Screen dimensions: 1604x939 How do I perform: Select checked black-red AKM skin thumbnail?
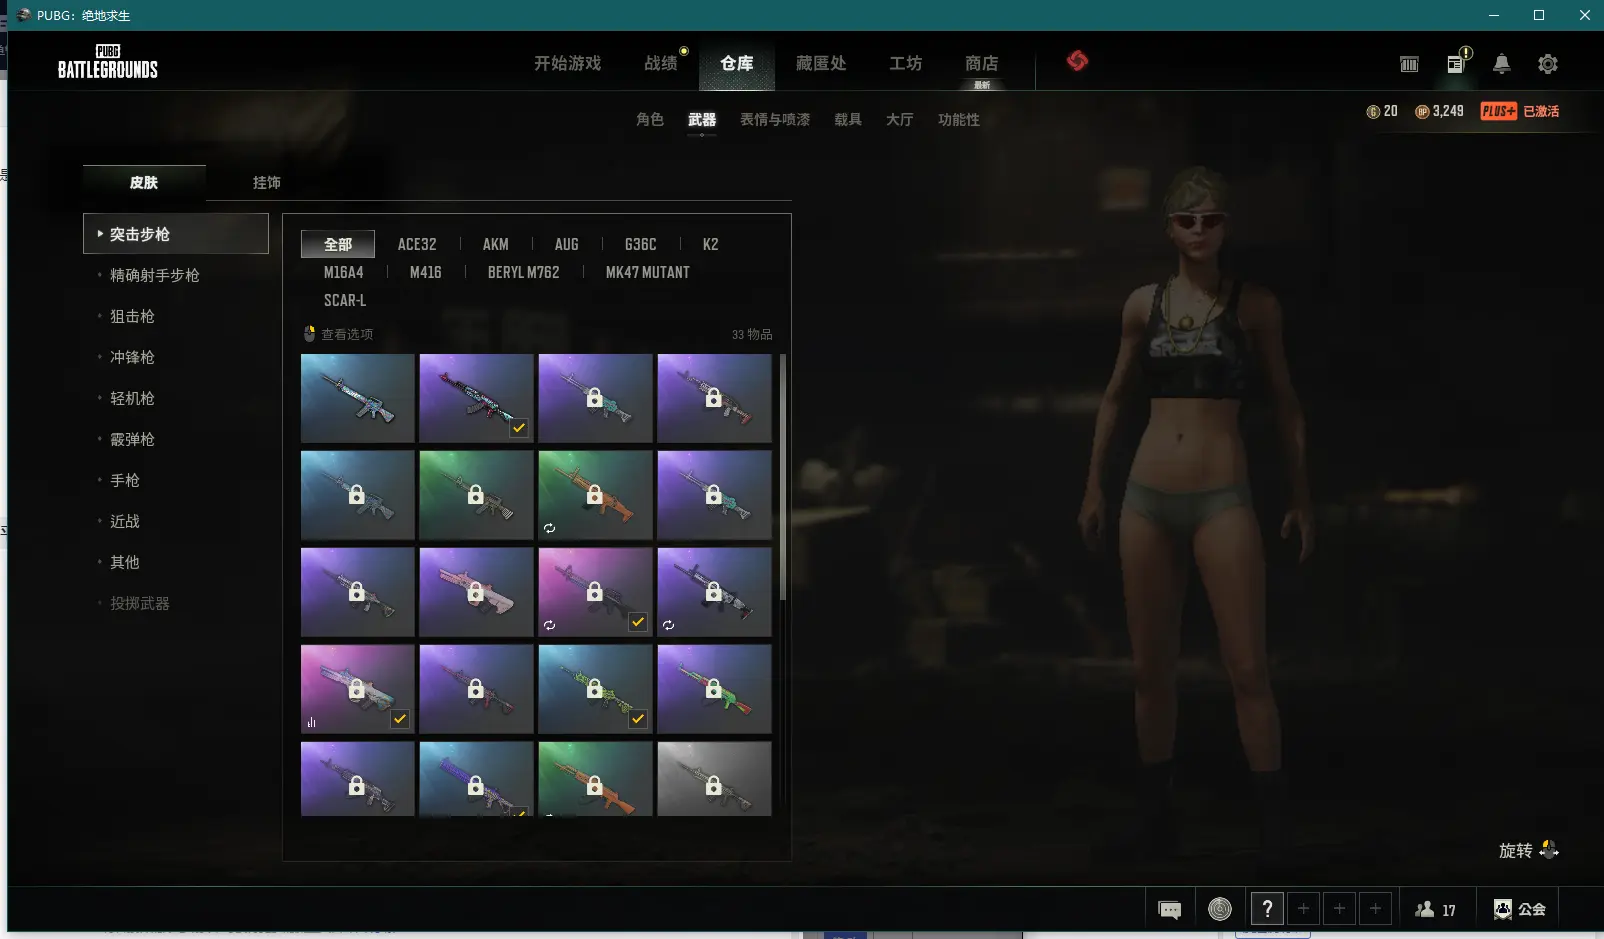[x=476, y=398]
